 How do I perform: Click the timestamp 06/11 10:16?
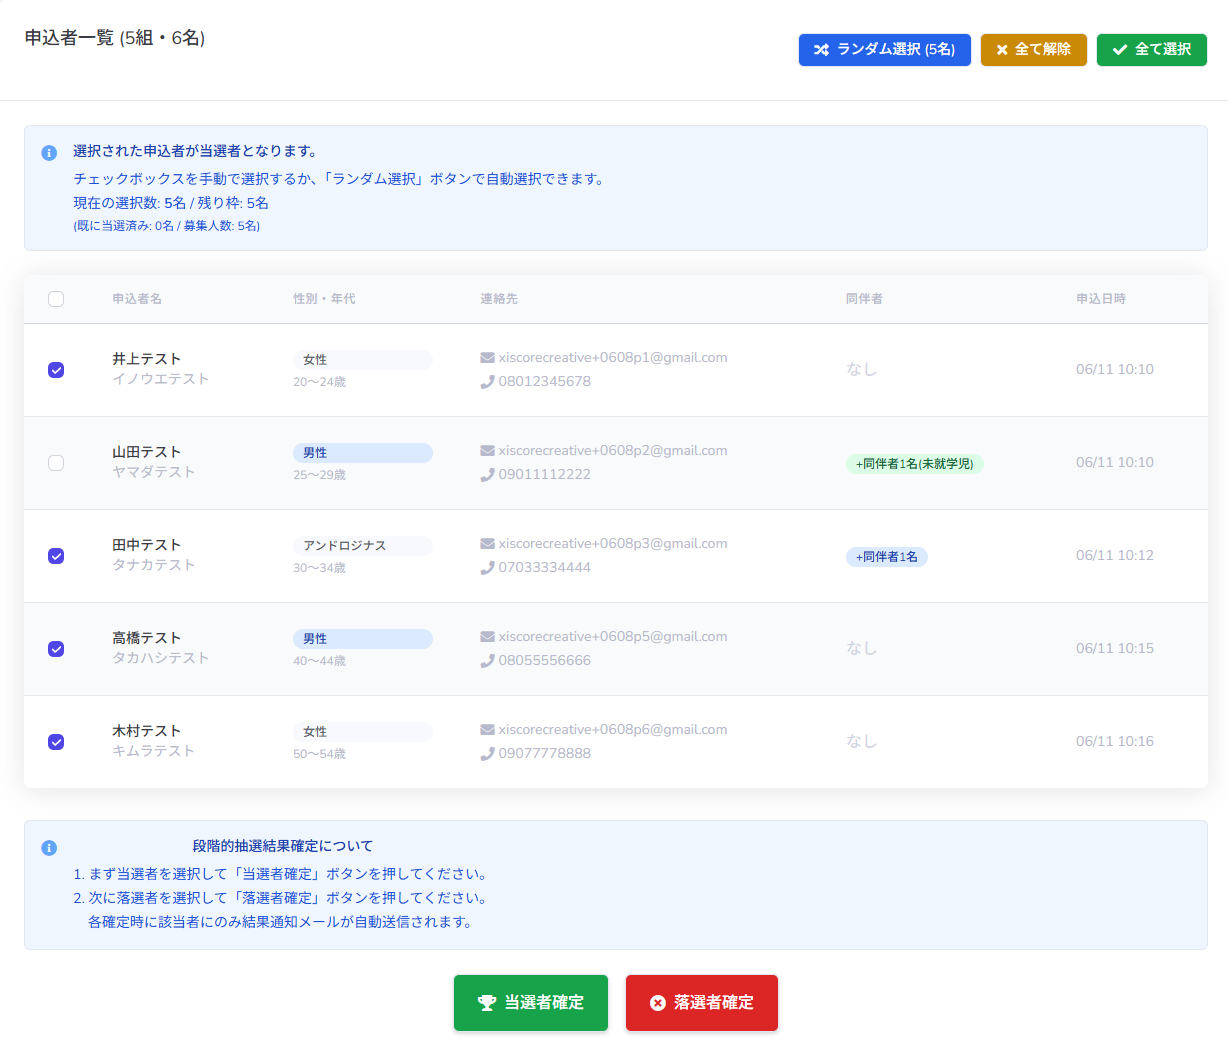1115,742
